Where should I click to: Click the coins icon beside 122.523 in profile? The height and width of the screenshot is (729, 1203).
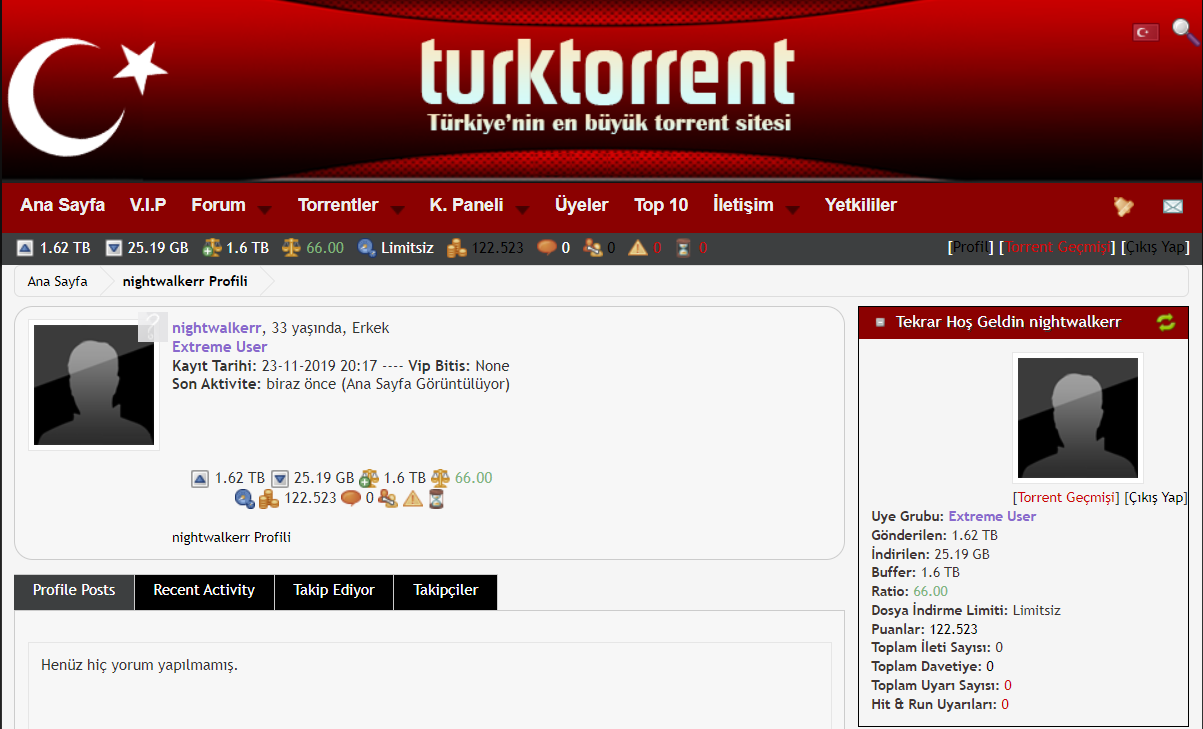(x=269, y=498)
